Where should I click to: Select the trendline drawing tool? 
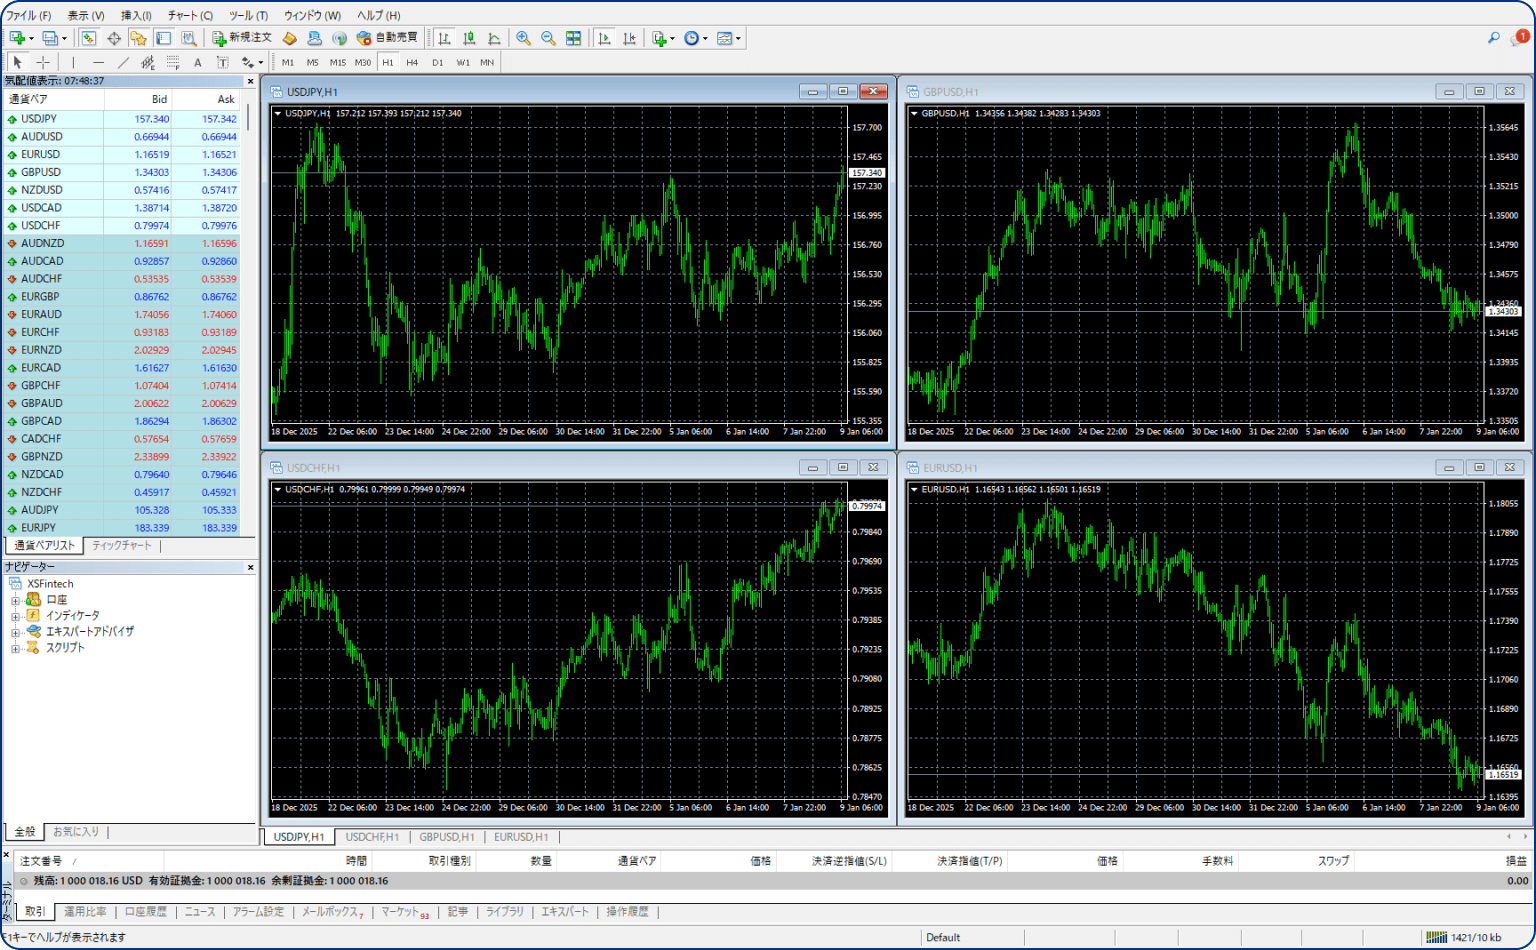click(123, 62)
